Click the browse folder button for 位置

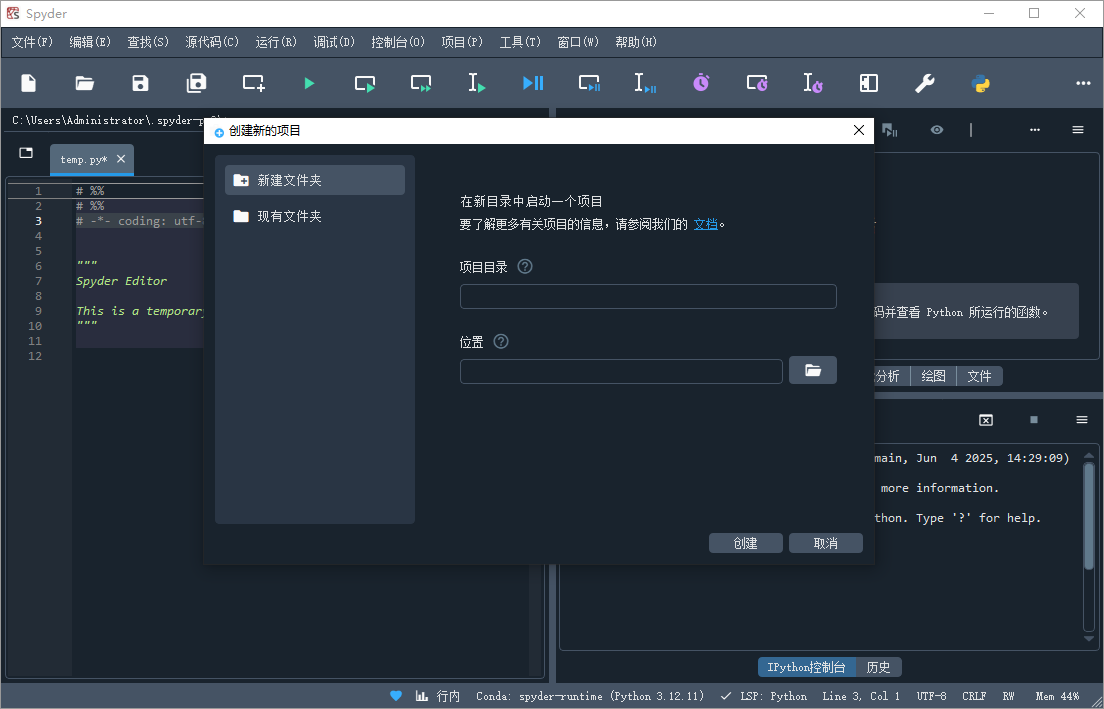click(813, 370)
